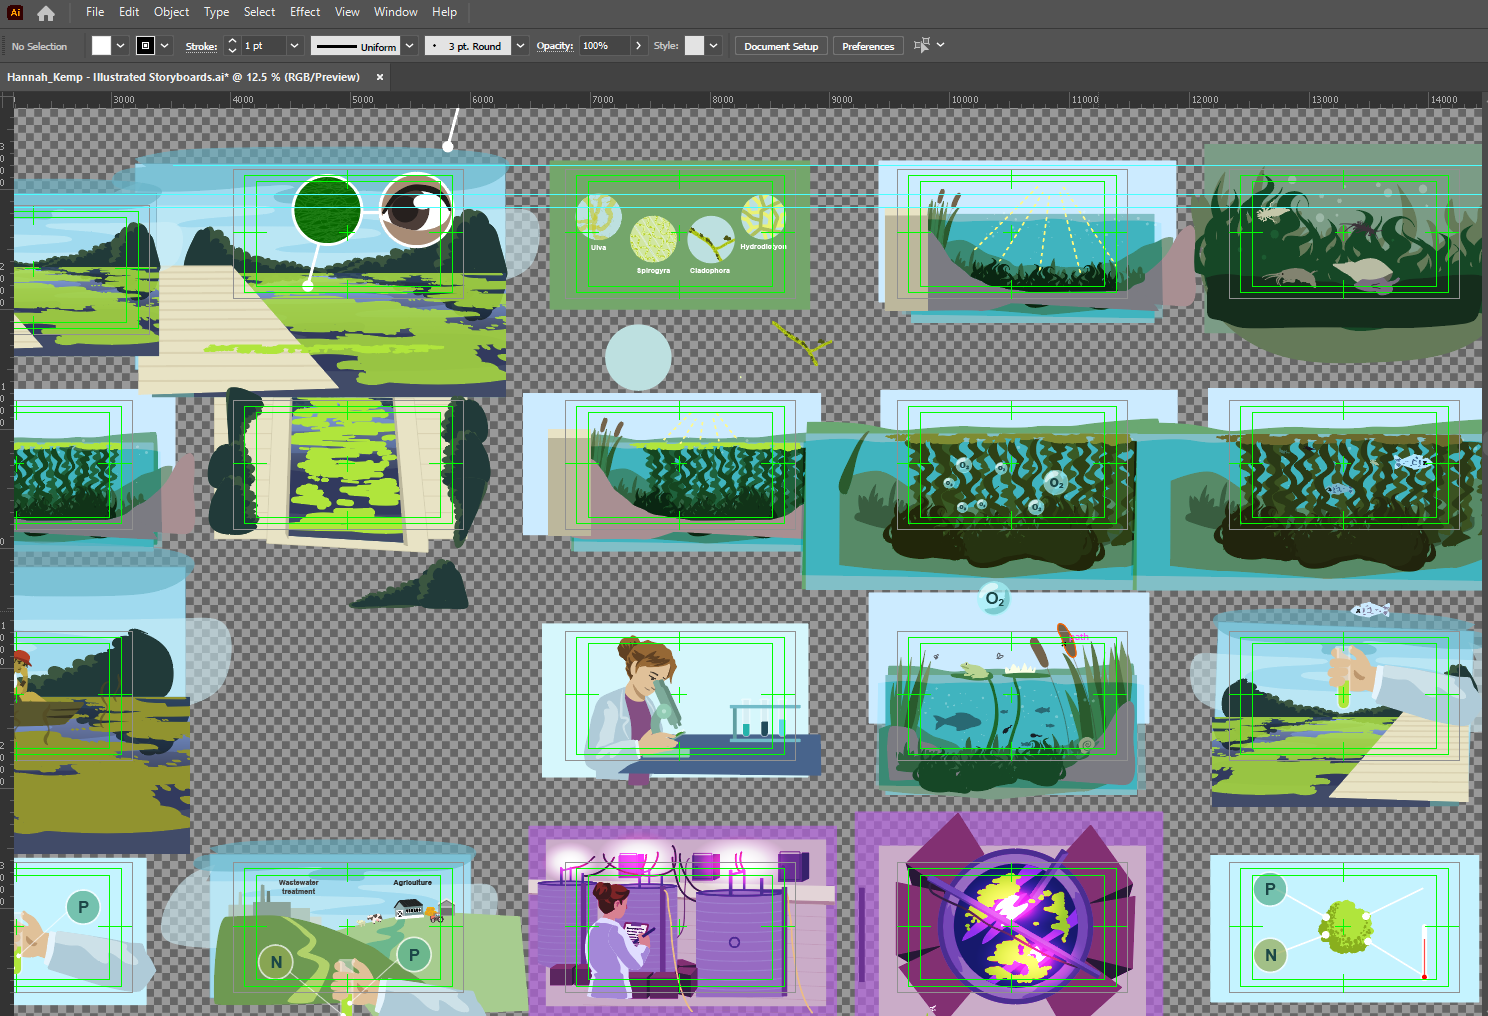1488x1016 pixels.
Task: Expand the stroke color dropdown arrow
Action: click(165, 46)
